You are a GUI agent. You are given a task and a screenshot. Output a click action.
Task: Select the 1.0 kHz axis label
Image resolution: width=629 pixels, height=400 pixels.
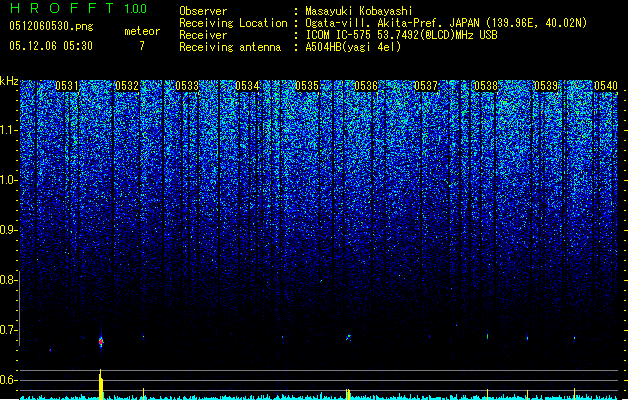(9, 180)
